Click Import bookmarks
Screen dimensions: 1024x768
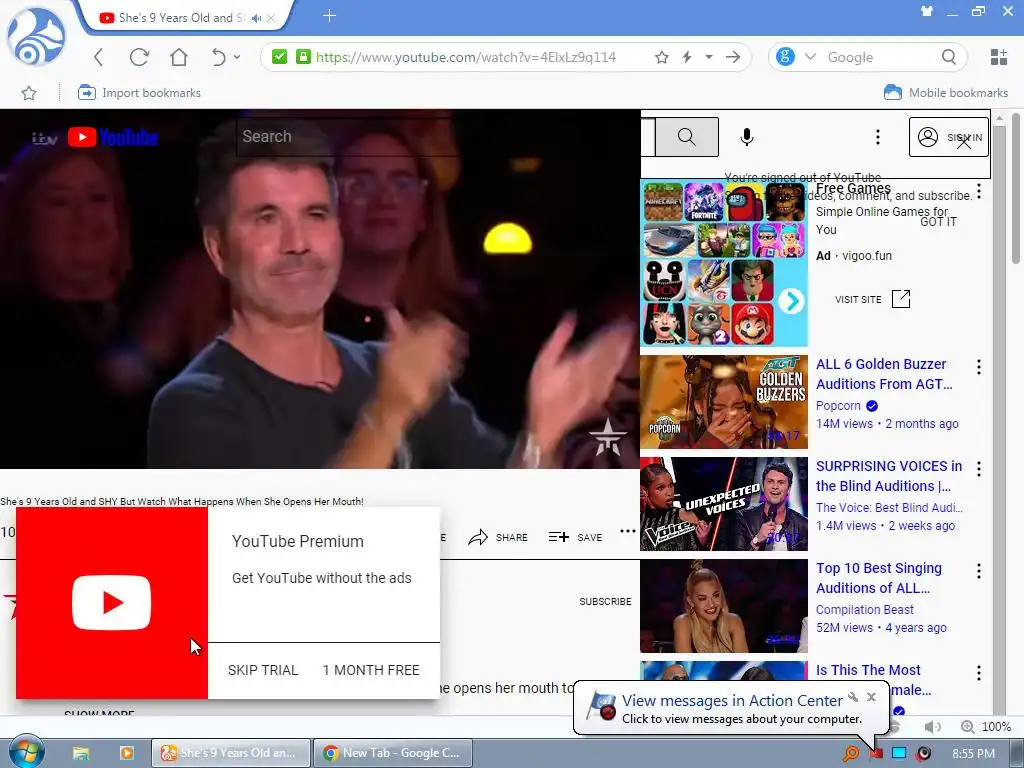(139, 93)
